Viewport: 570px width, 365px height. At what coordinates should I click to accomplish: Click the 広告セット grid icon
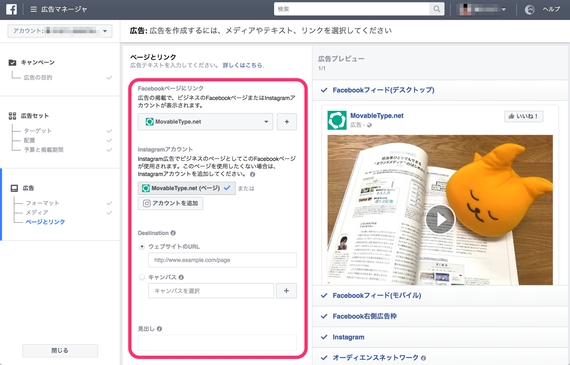point(12,116)
